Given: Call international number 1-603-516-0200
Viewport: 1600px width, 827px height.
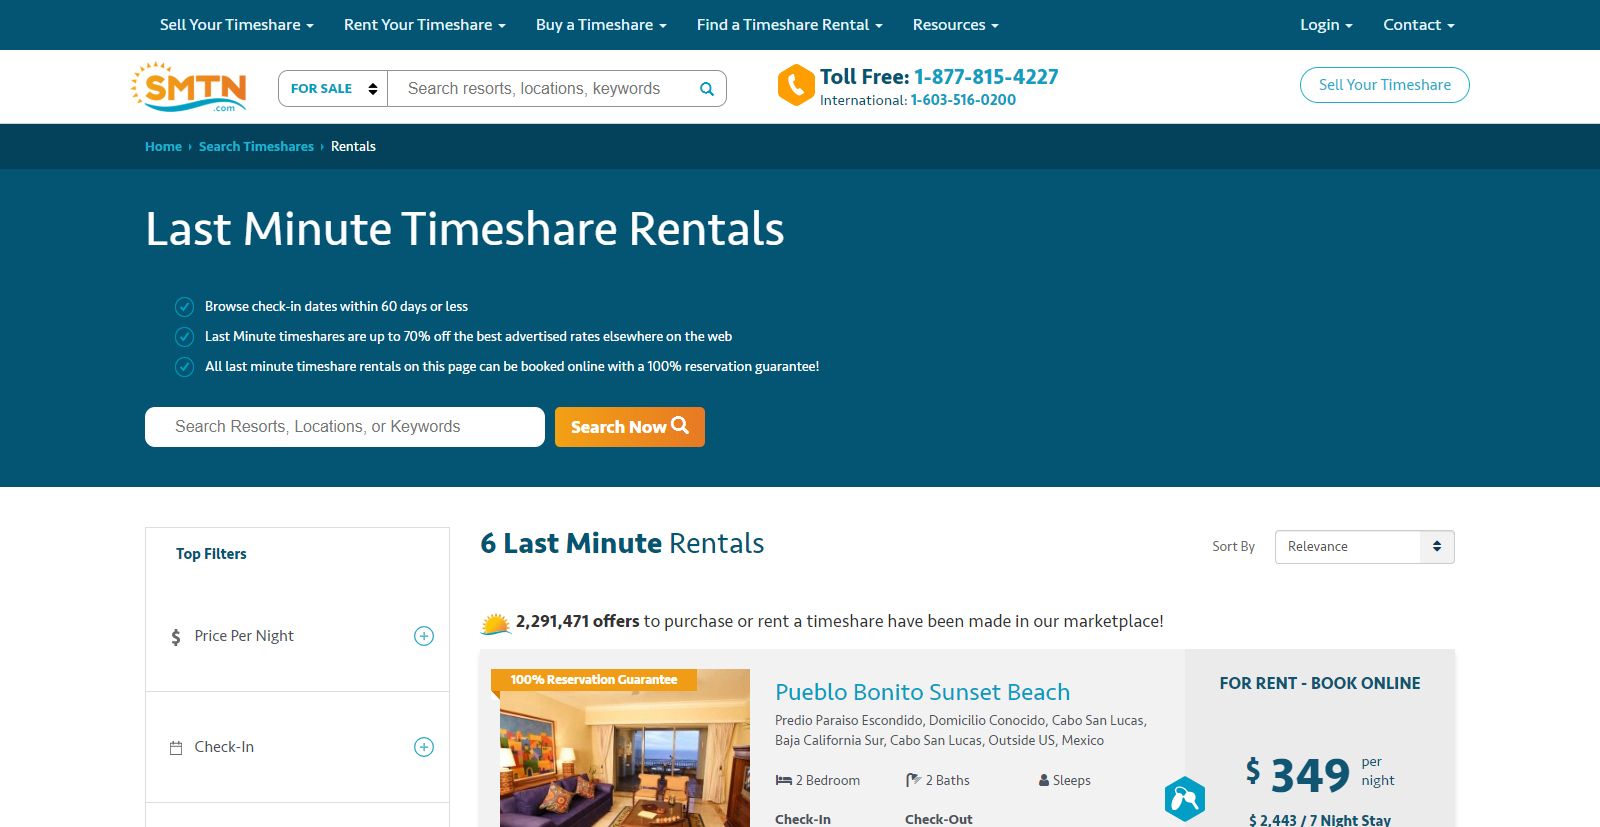Looking at the screenshot, I should pos(963,100).
